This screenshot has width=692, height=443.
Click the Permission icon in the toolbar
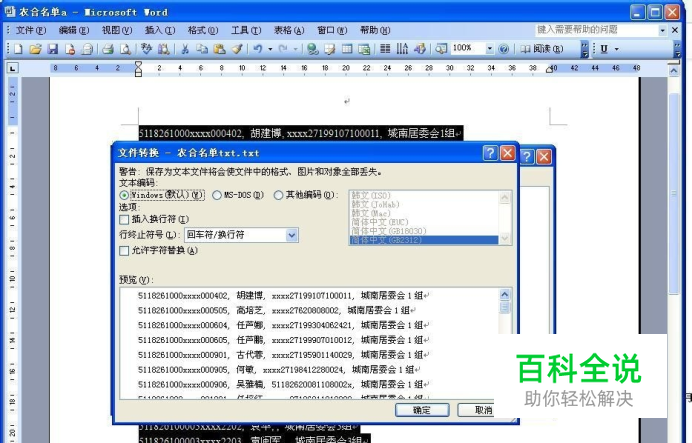(70, 49)
